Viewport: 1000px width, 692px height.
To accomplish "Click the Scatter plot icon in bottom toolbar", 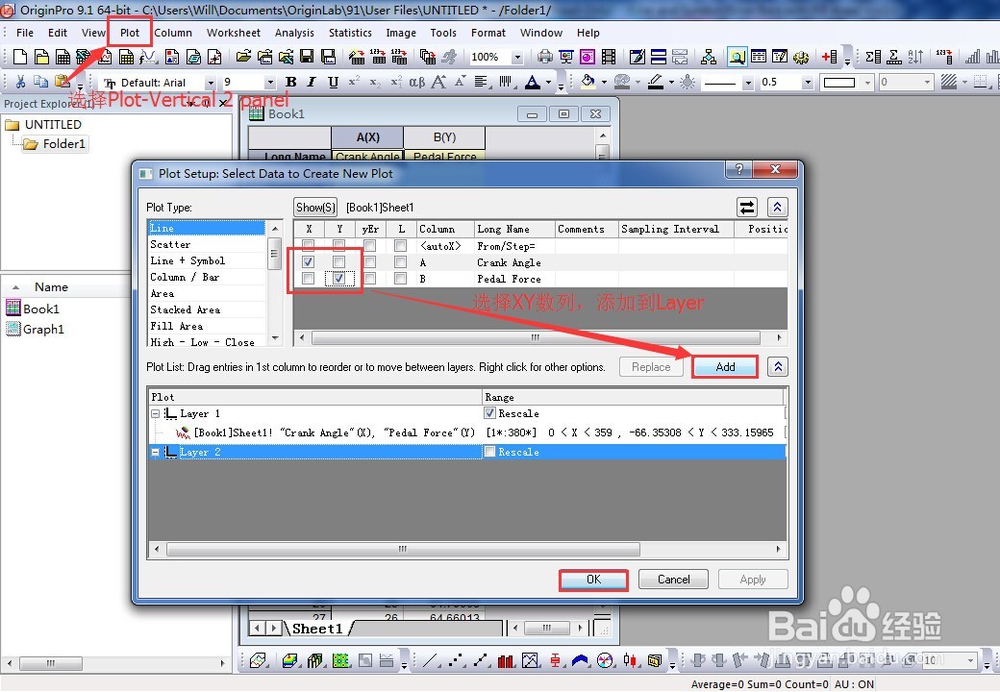I will 455,661.
